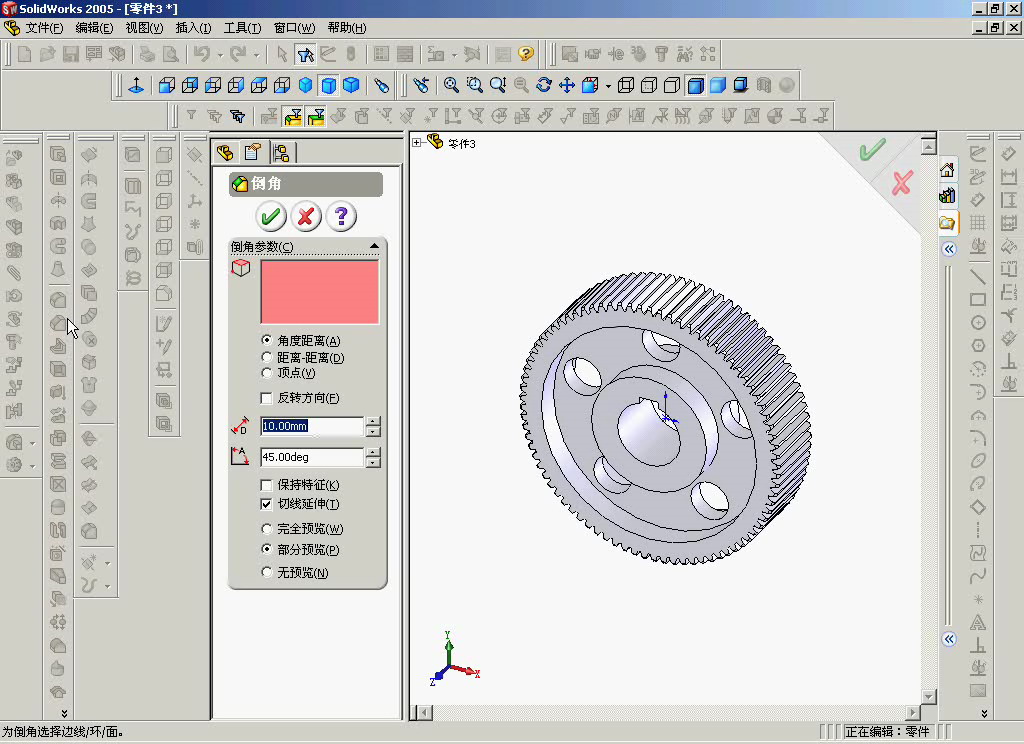Screen dimensions: 1024x744
Task: Switch to the FeatureManager design tree tab
Action: (x=225, y=153)
